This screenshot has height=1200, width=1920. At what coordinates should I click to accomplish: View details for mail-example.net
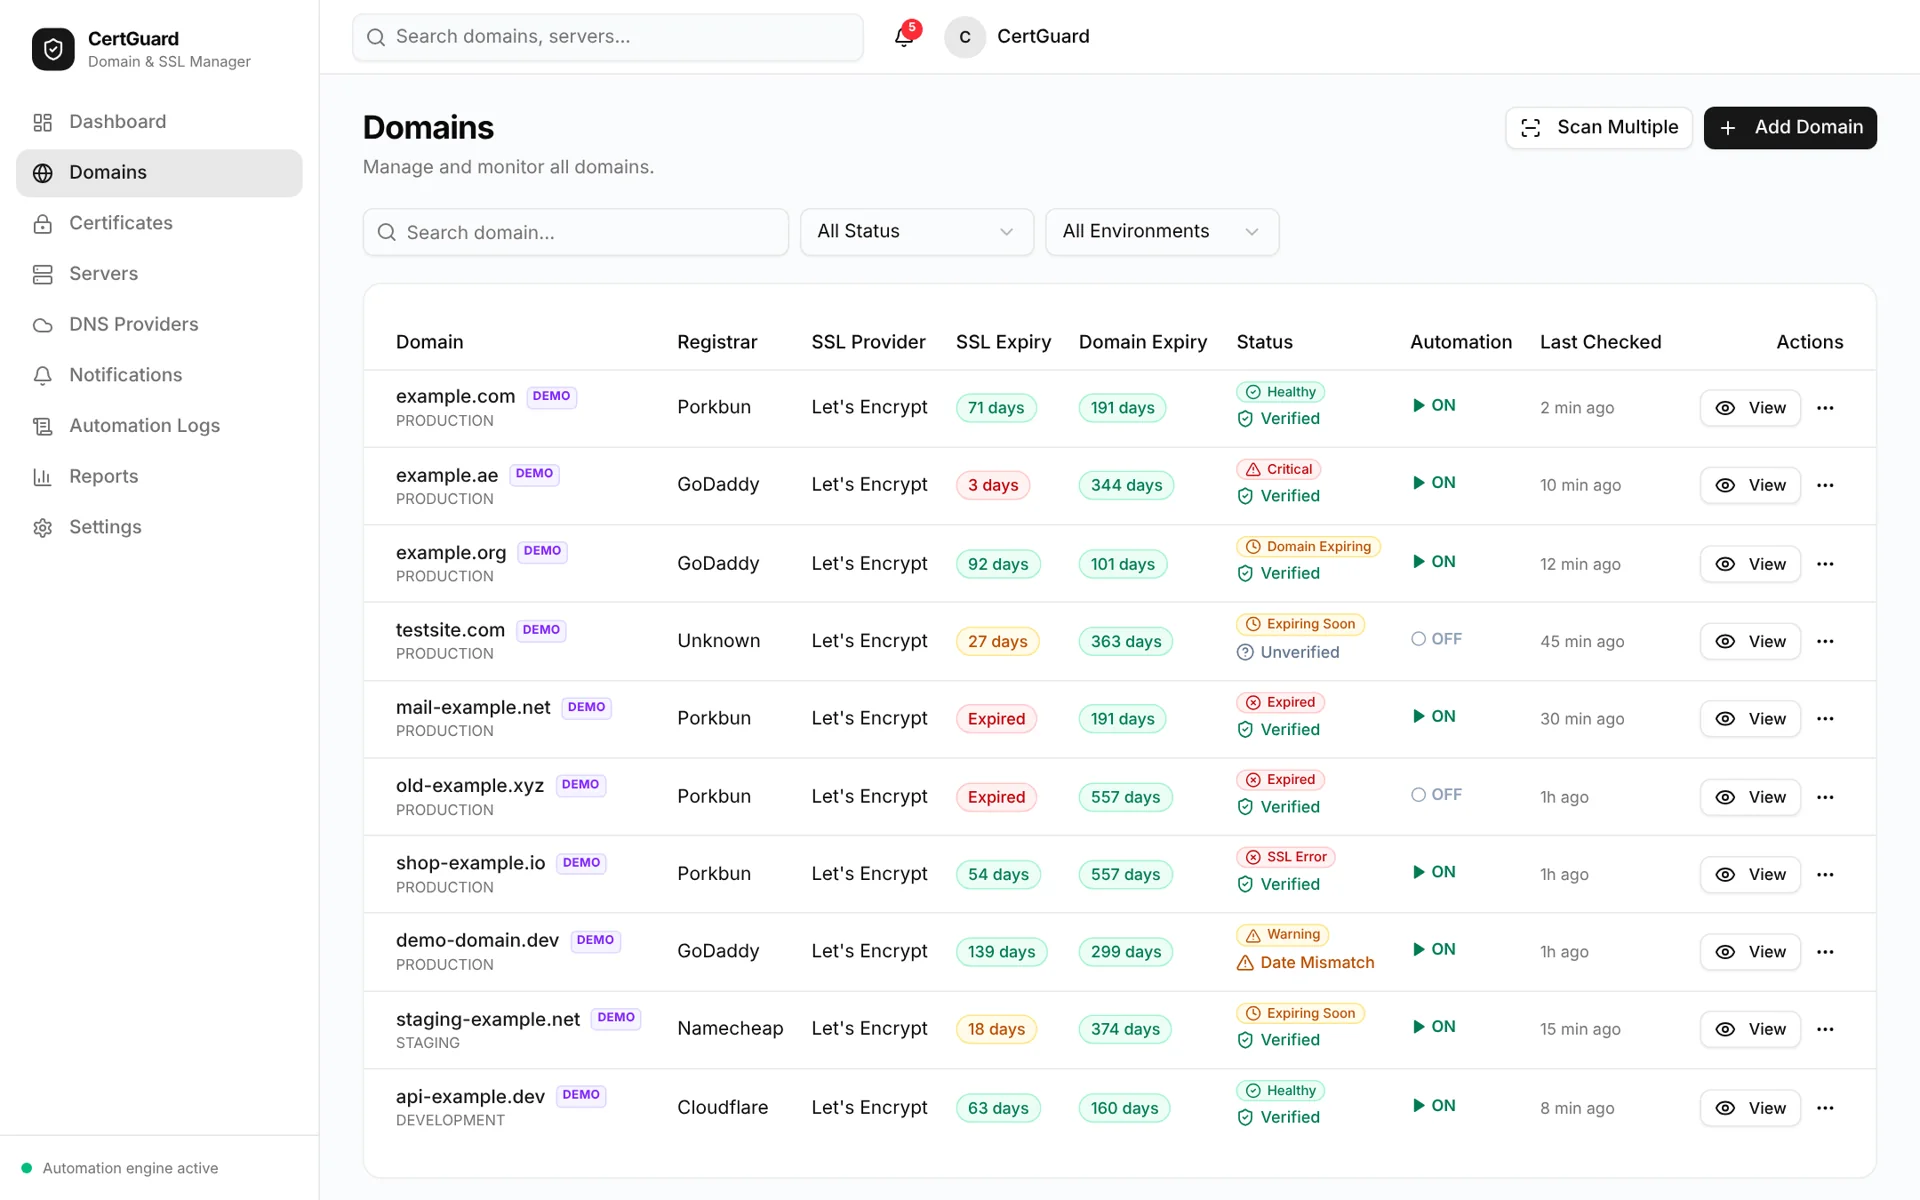[1750, 719]
